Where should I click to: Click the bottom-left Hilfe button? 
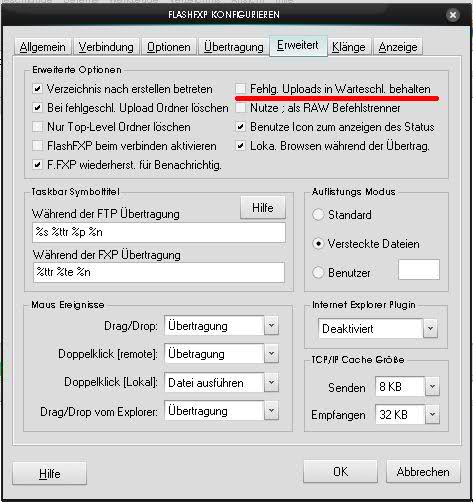[49, 473]
